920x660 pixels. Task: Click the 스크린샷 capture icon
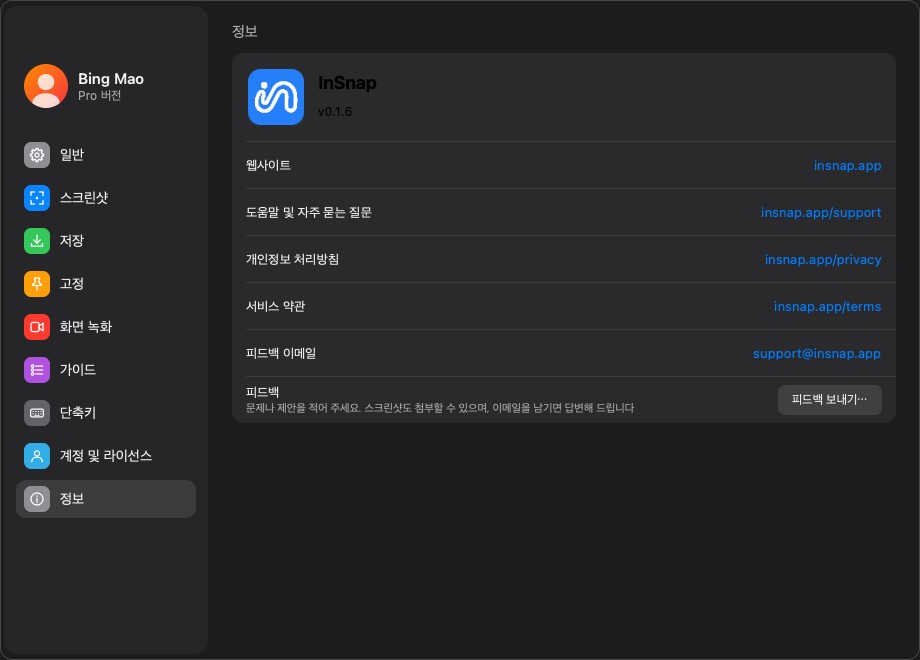pyautogui.click(x=37, y=198)
